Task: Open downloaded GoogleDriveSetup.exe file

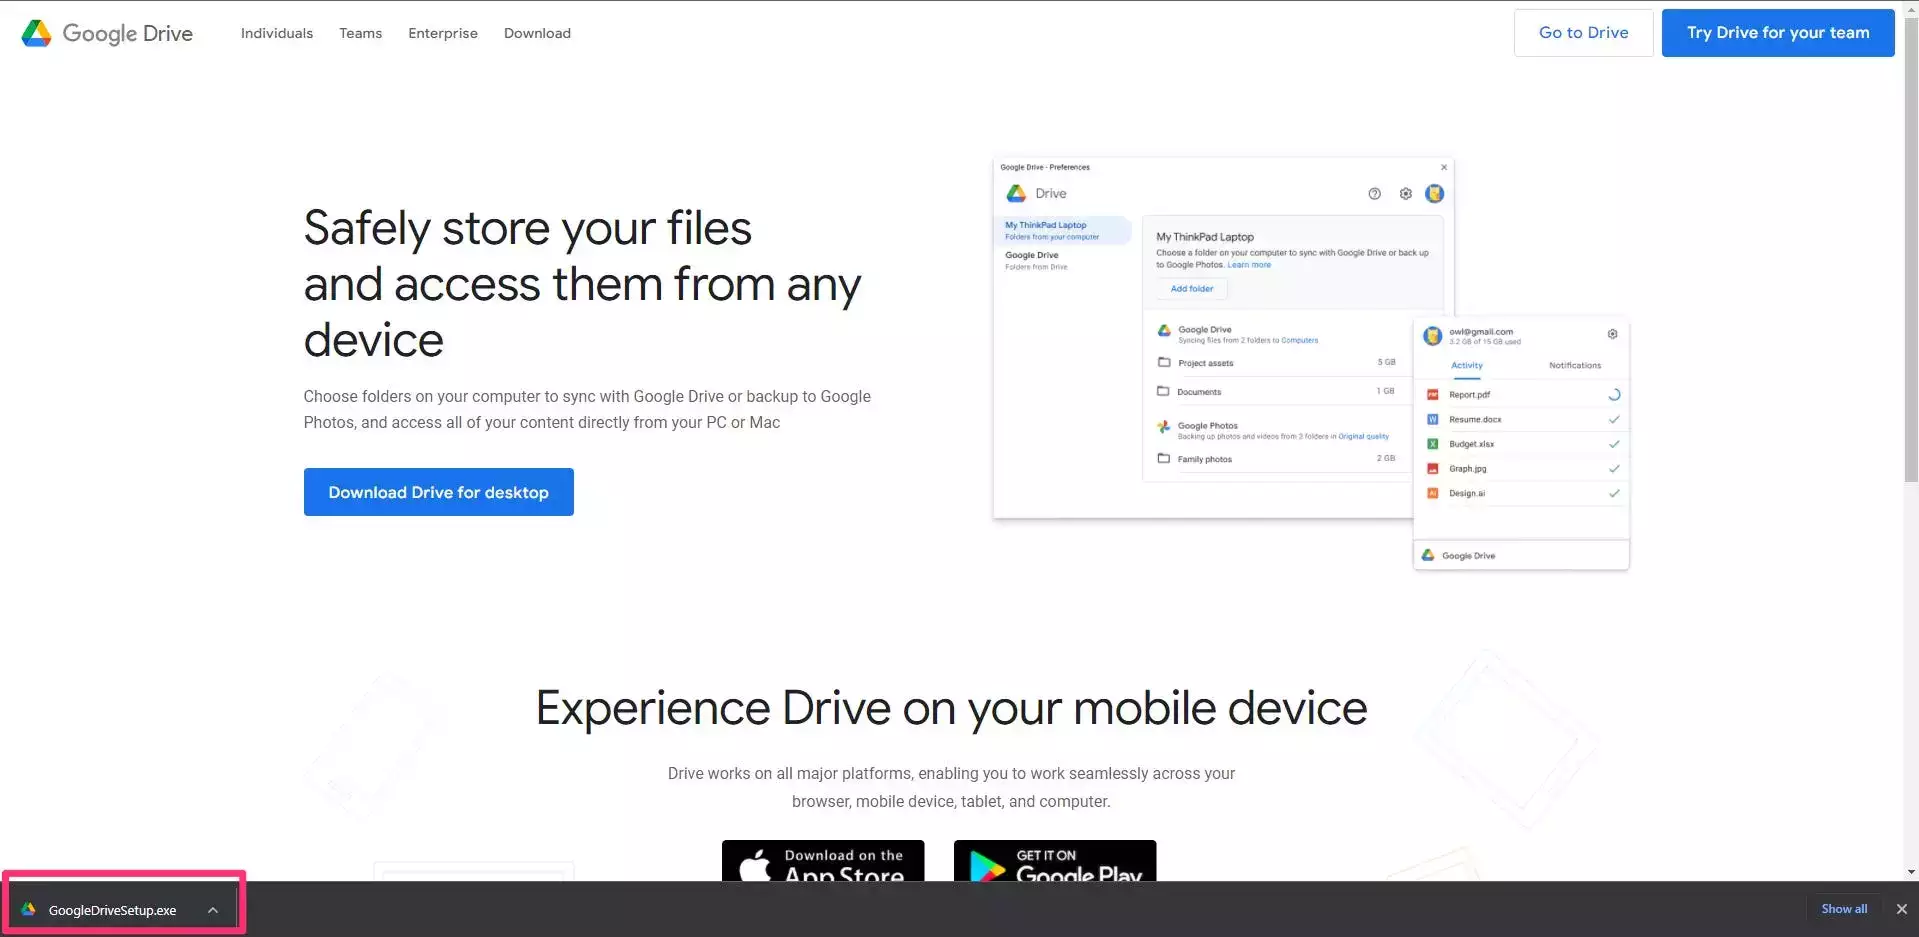Action: point(111,910)
